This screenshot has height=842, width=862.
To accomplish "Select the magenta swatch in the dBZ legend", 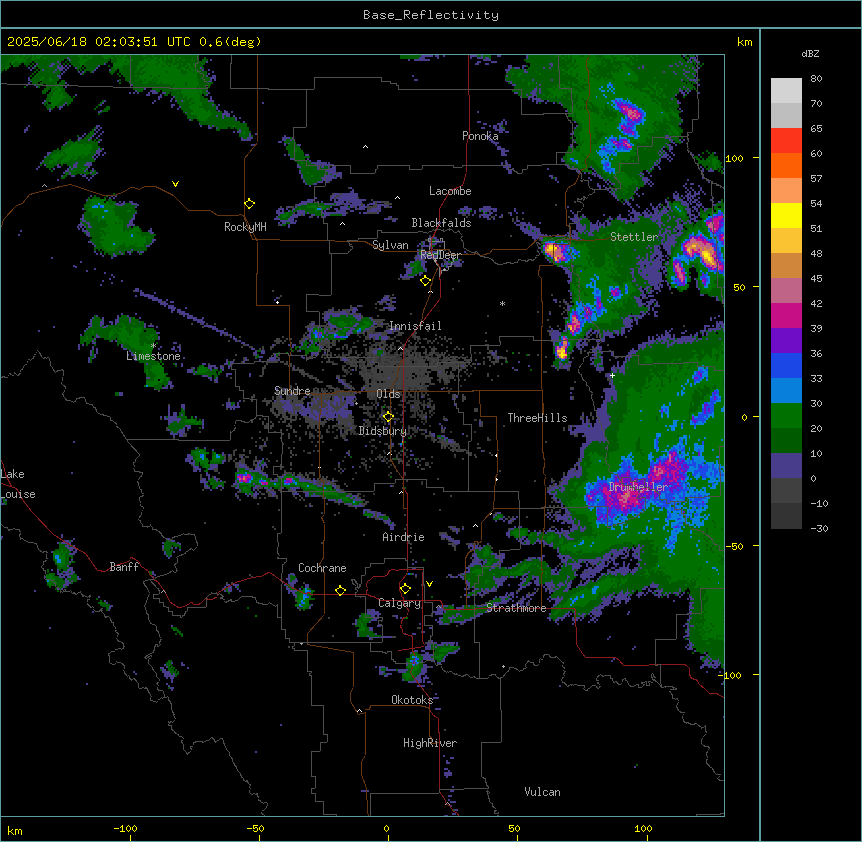I will 786,315.
